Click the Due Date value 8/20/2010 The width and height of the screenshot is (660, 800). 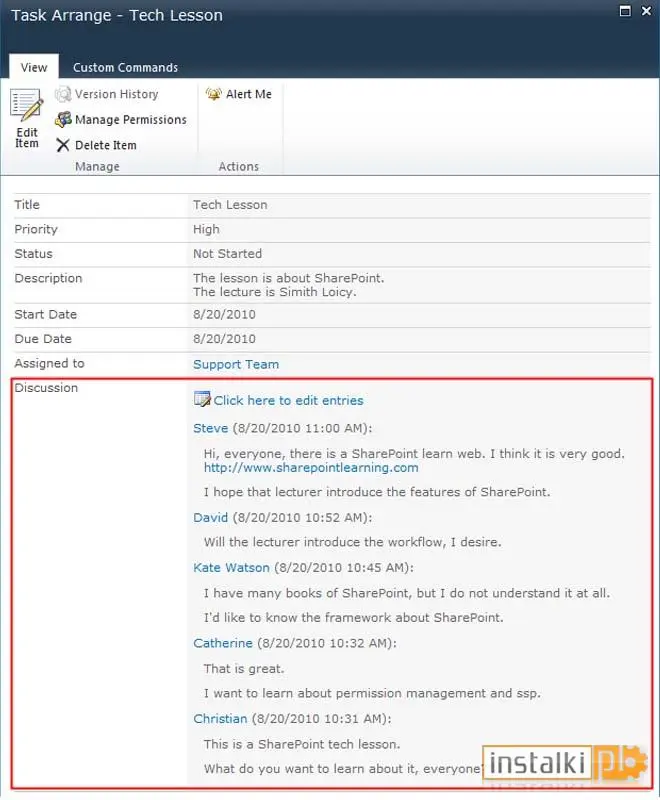(x=224, y=339)
